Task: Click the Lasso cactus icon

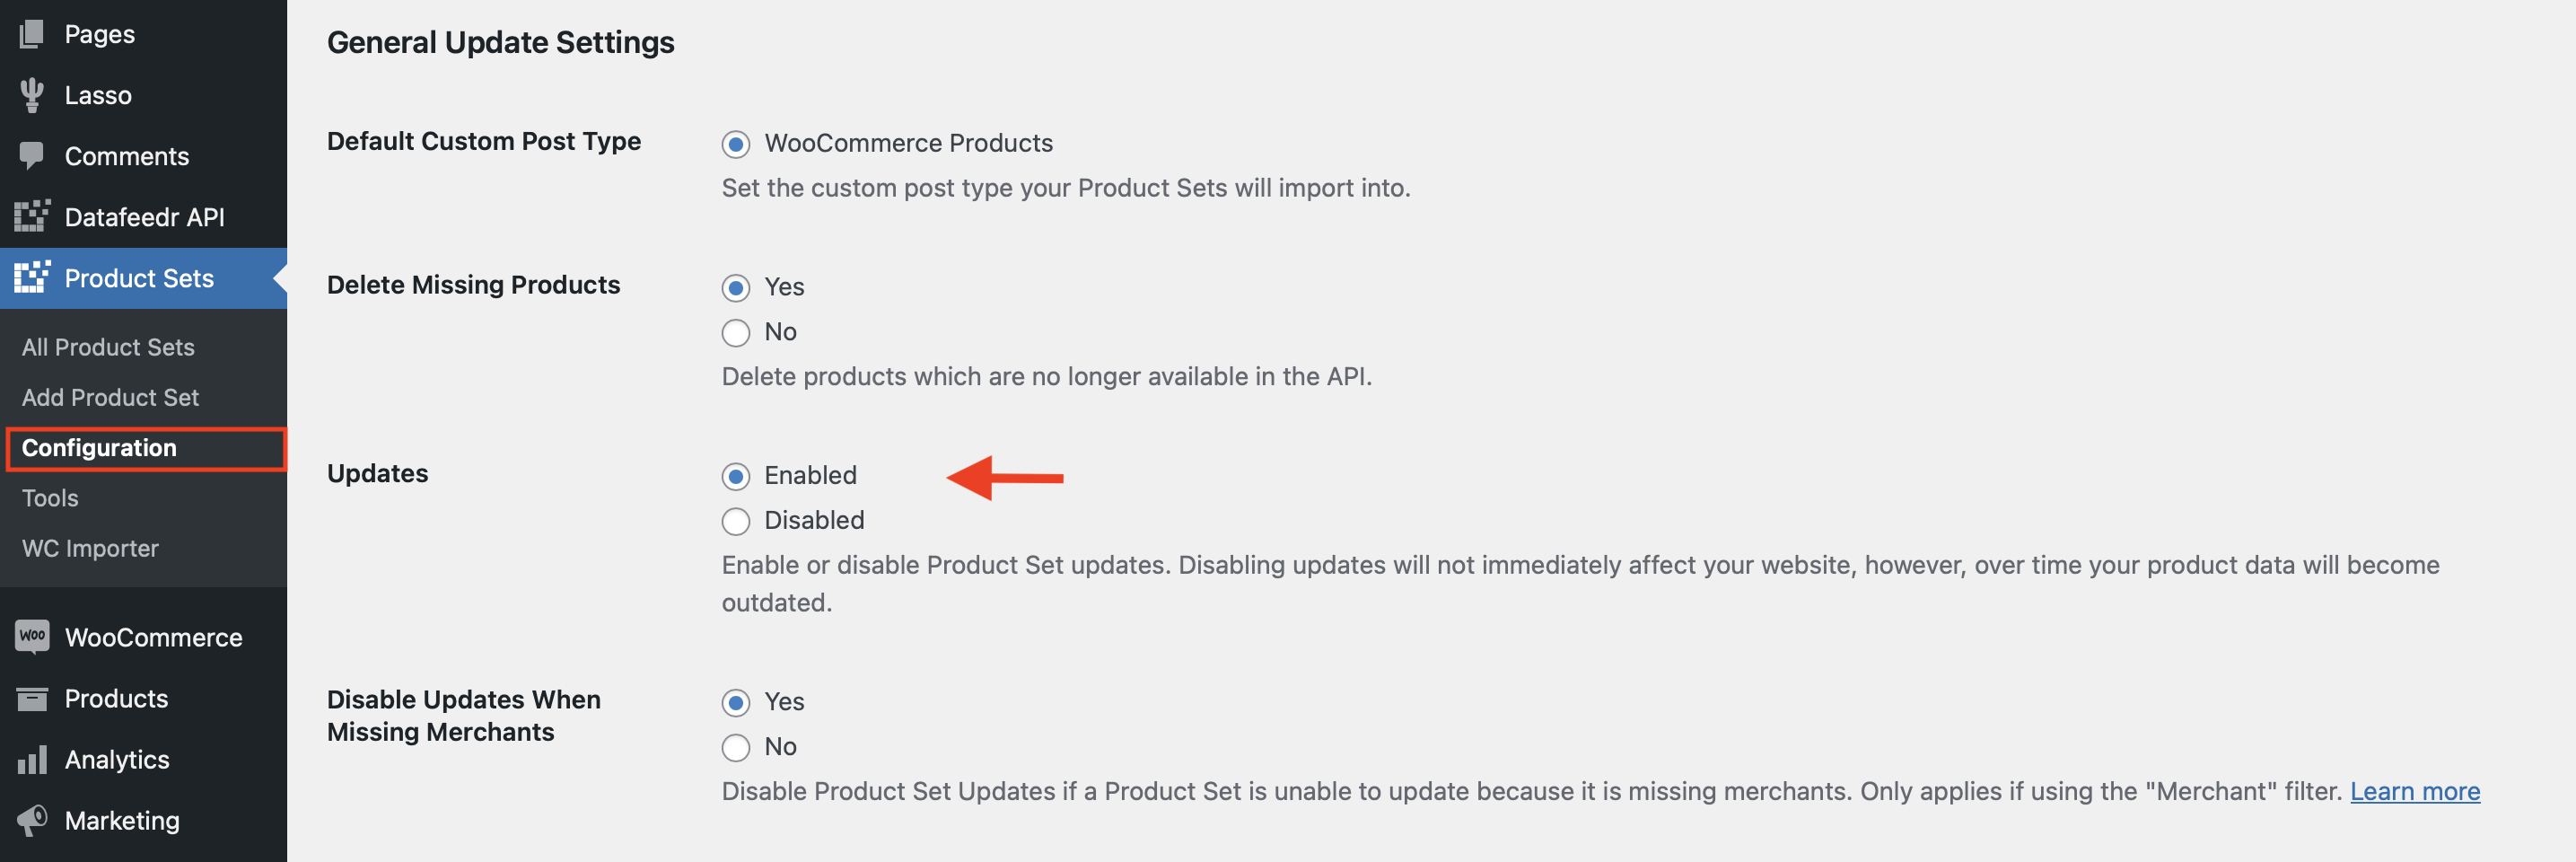Action: point(32,95)
